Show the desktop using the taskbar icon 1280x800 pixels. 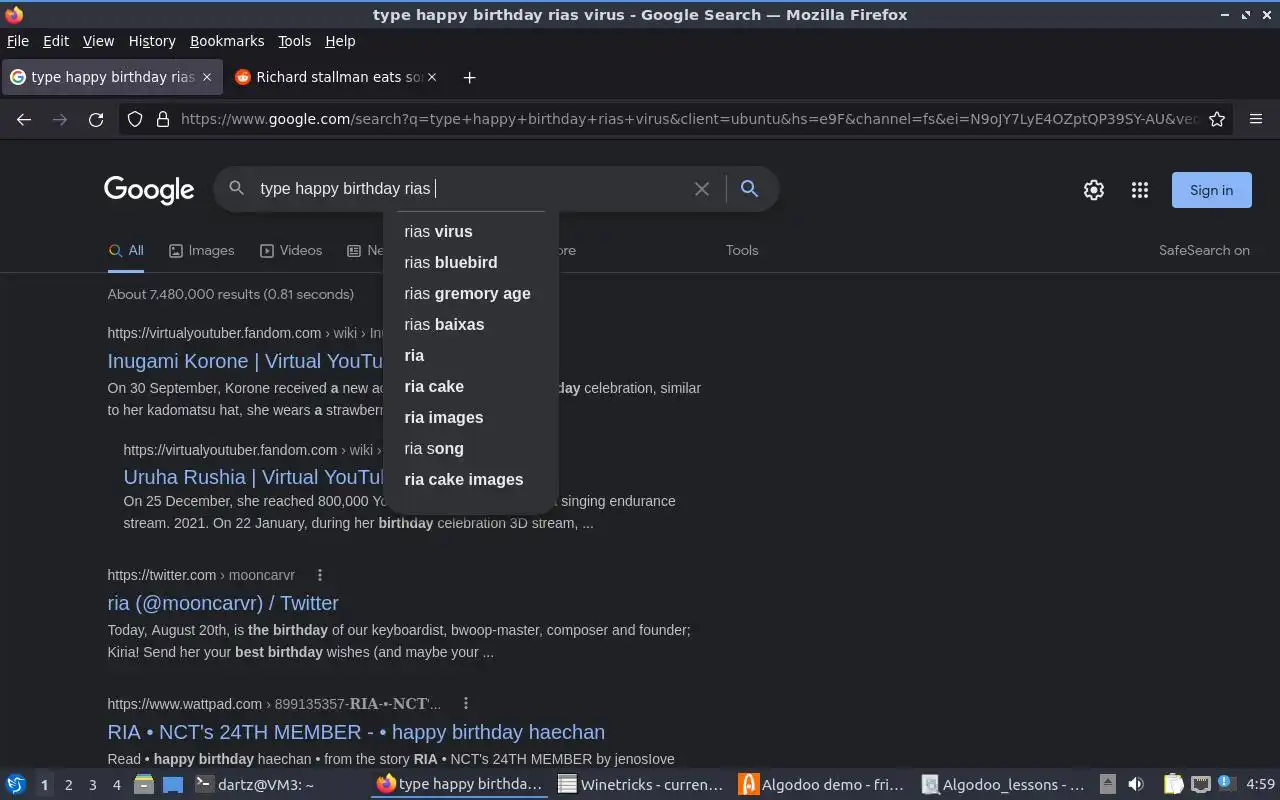point(173,784)
